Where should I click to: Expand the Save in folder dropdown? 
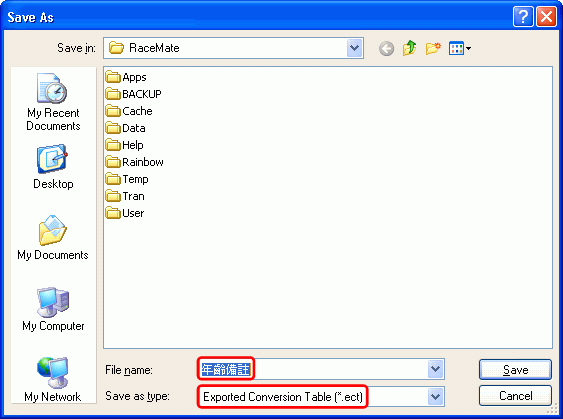click(x=354, y=48)
